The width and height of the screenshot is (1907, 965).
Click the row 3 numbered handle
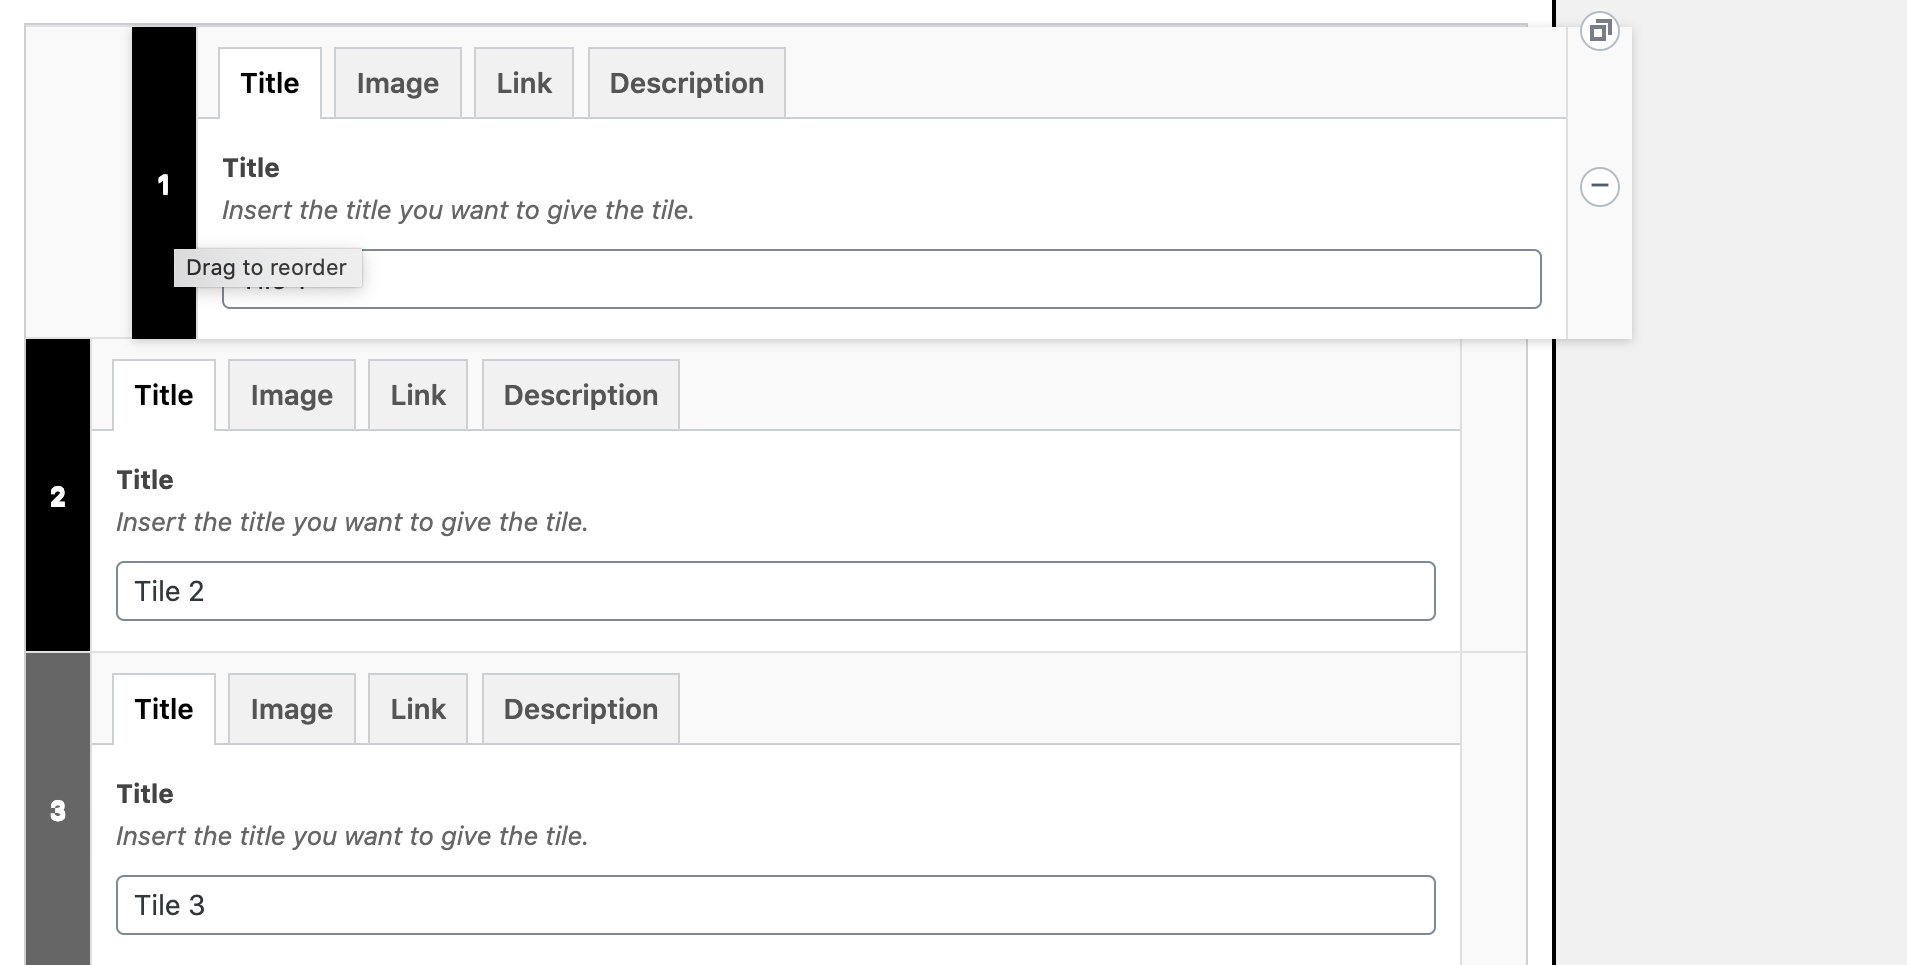tap(58, 810)
